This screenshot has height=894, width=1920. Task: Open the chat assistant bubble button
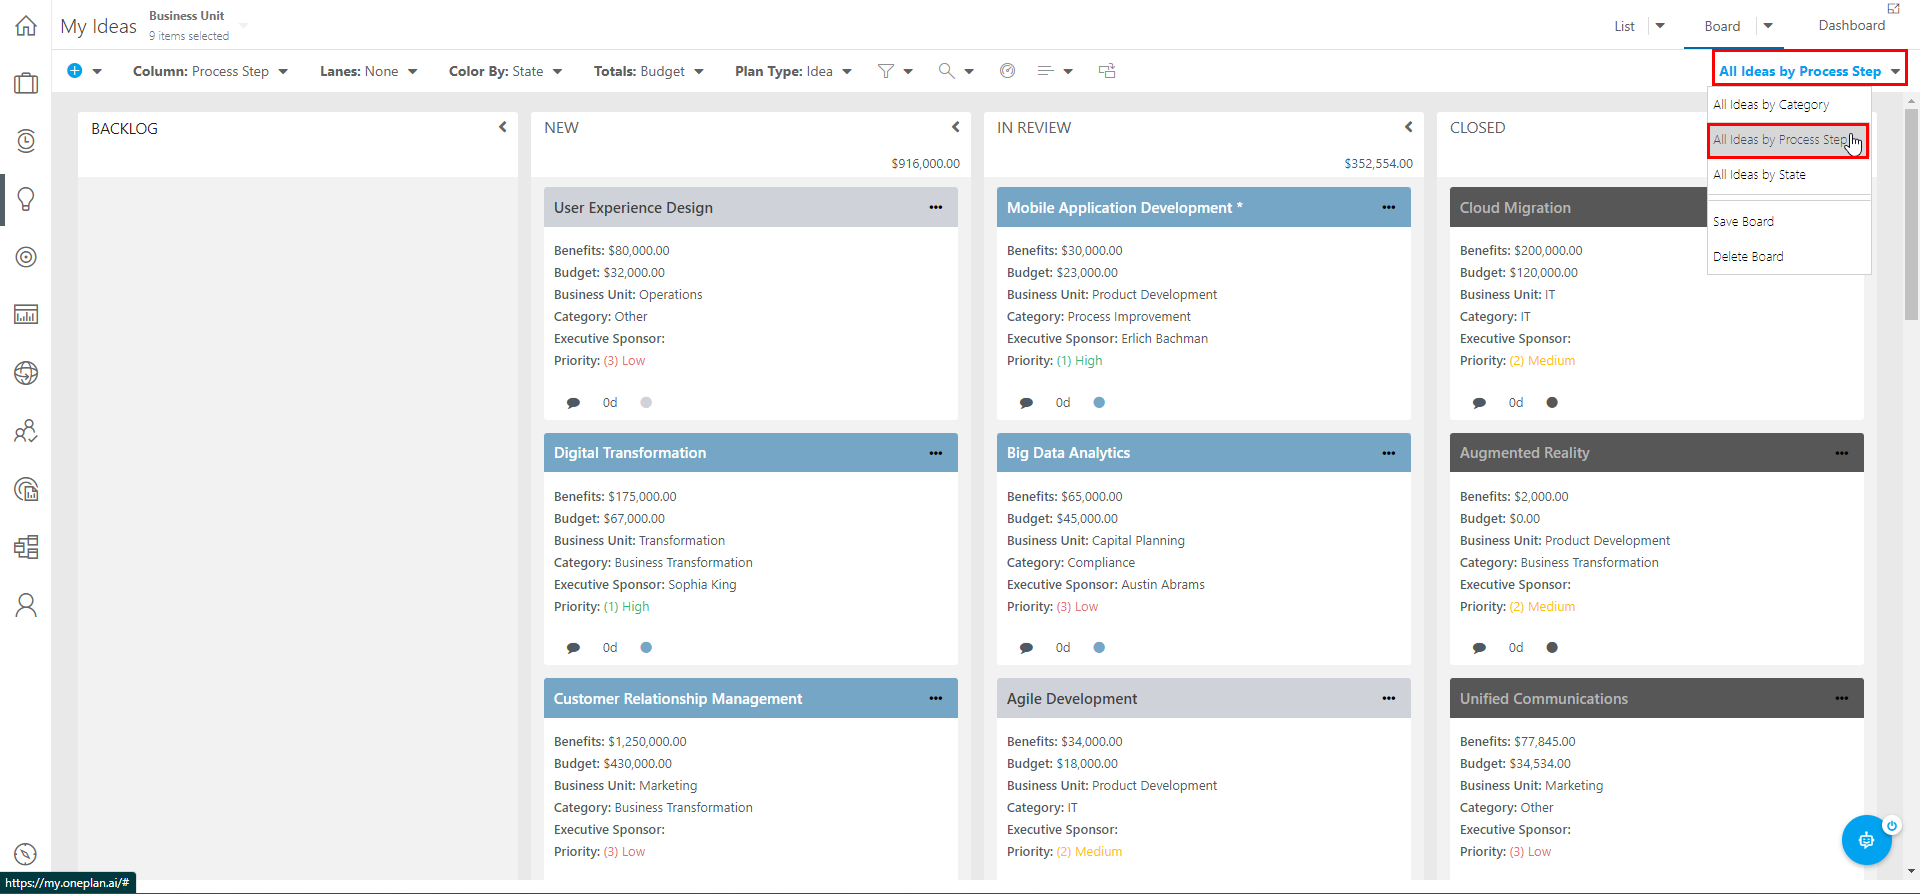(x=1865, y=840)
